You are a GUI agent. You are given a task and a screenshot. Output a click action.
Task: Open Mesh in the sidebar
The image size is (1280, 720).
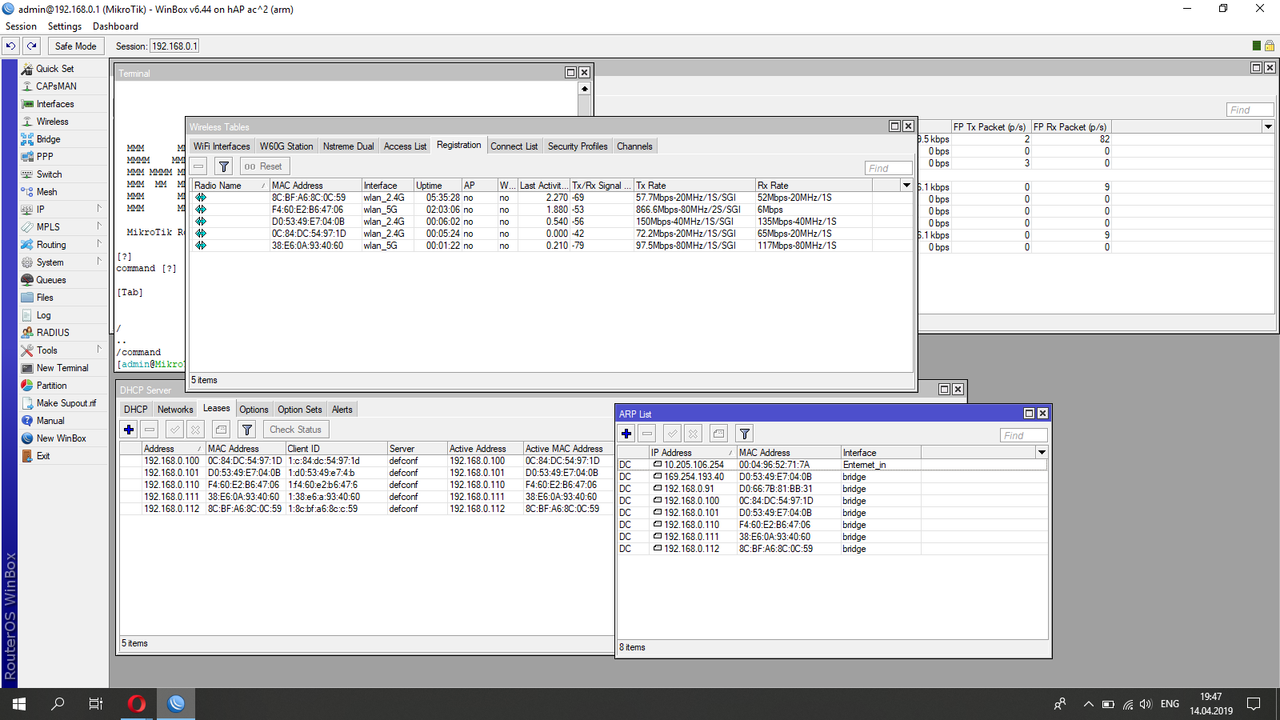[x=47, y=192]
